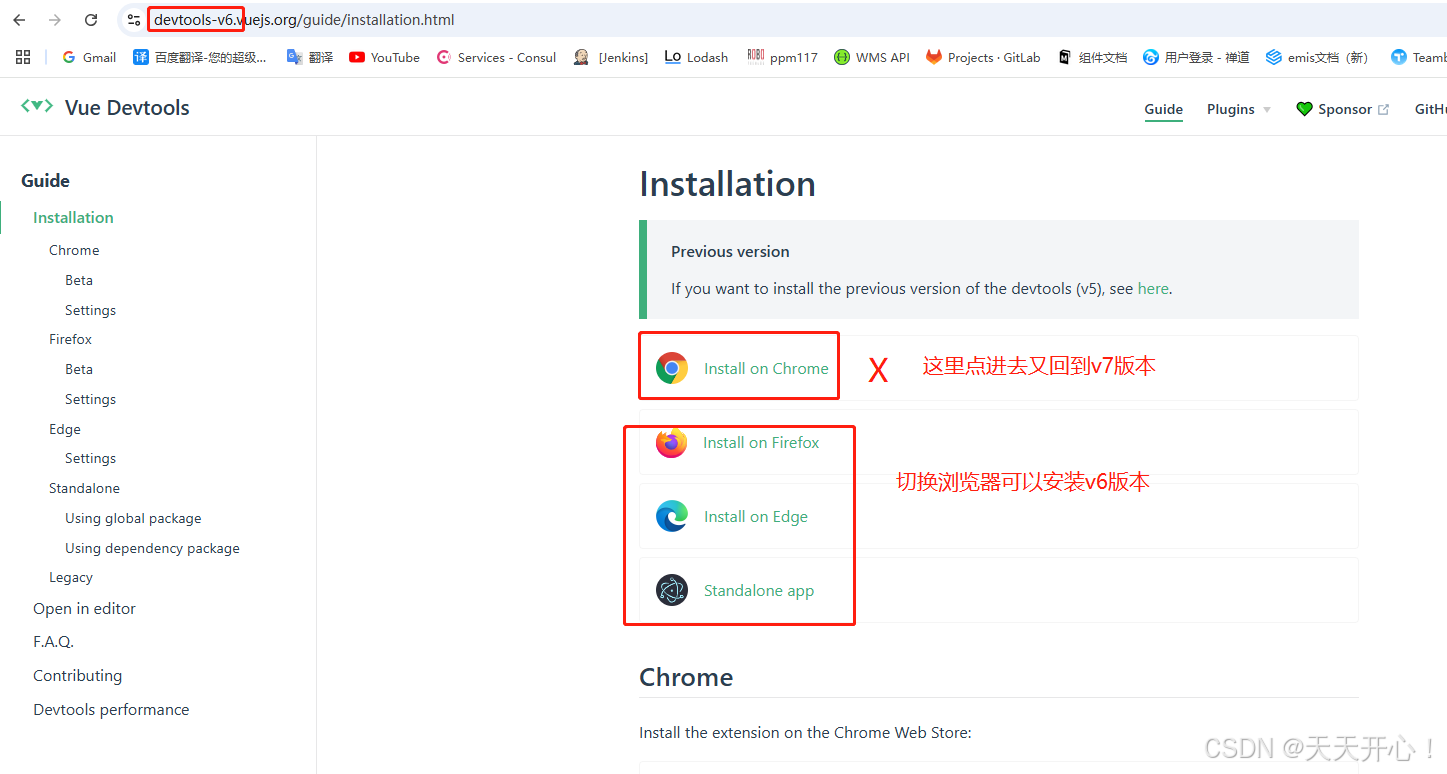
Task: Open the [Jenkins] bookmark
Action: (x=611, y=57)
